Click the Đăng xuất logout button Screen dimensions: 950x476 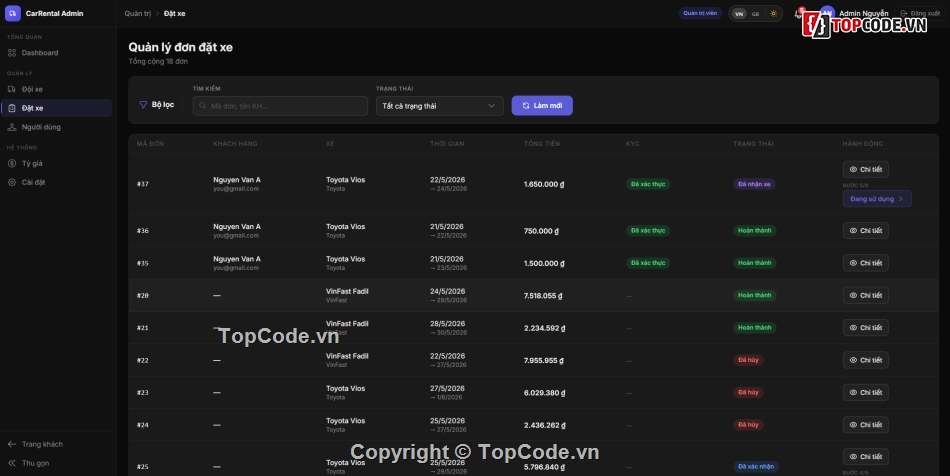(920, 13)
